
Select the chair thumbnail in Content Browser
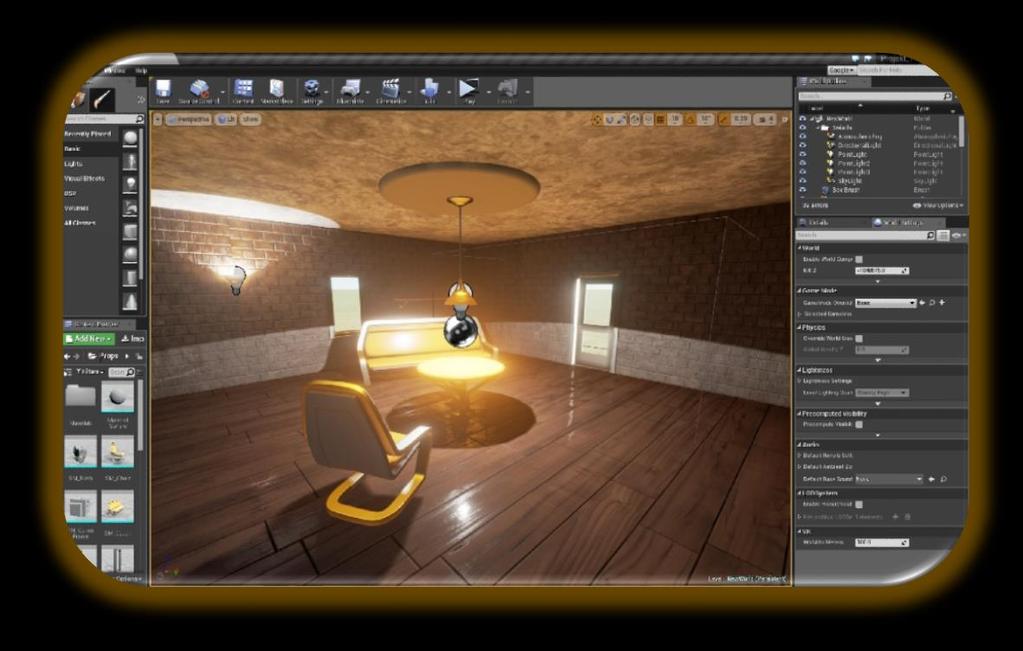(117, 451)
